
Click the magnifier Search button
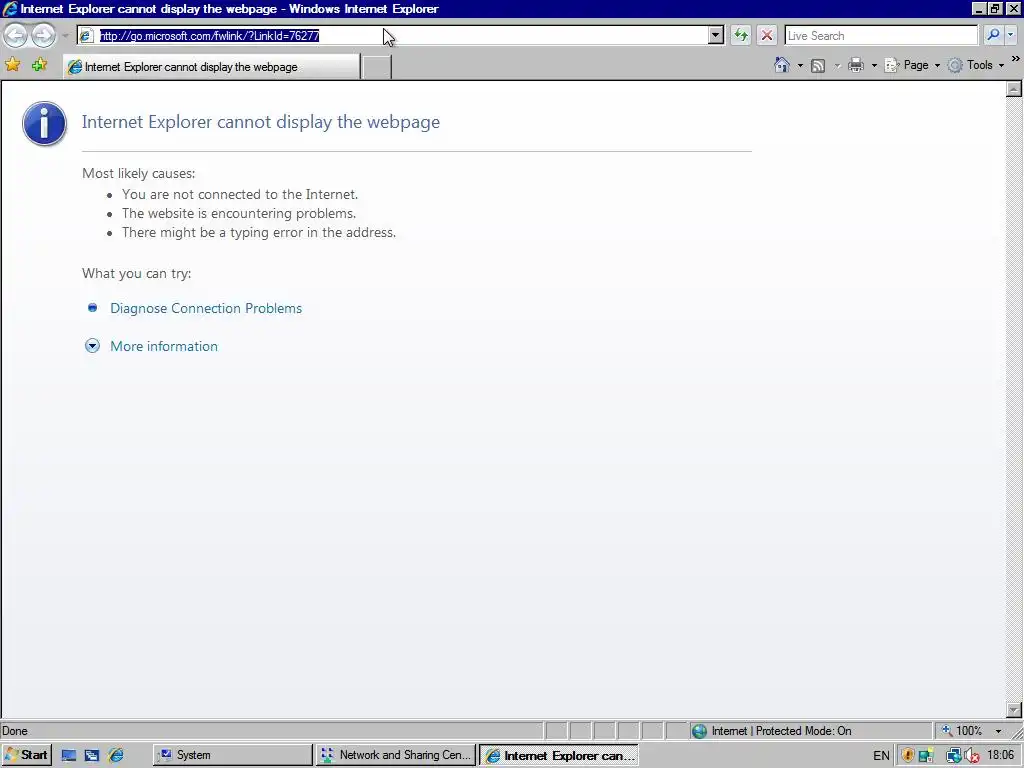click(x=993, y=35)
